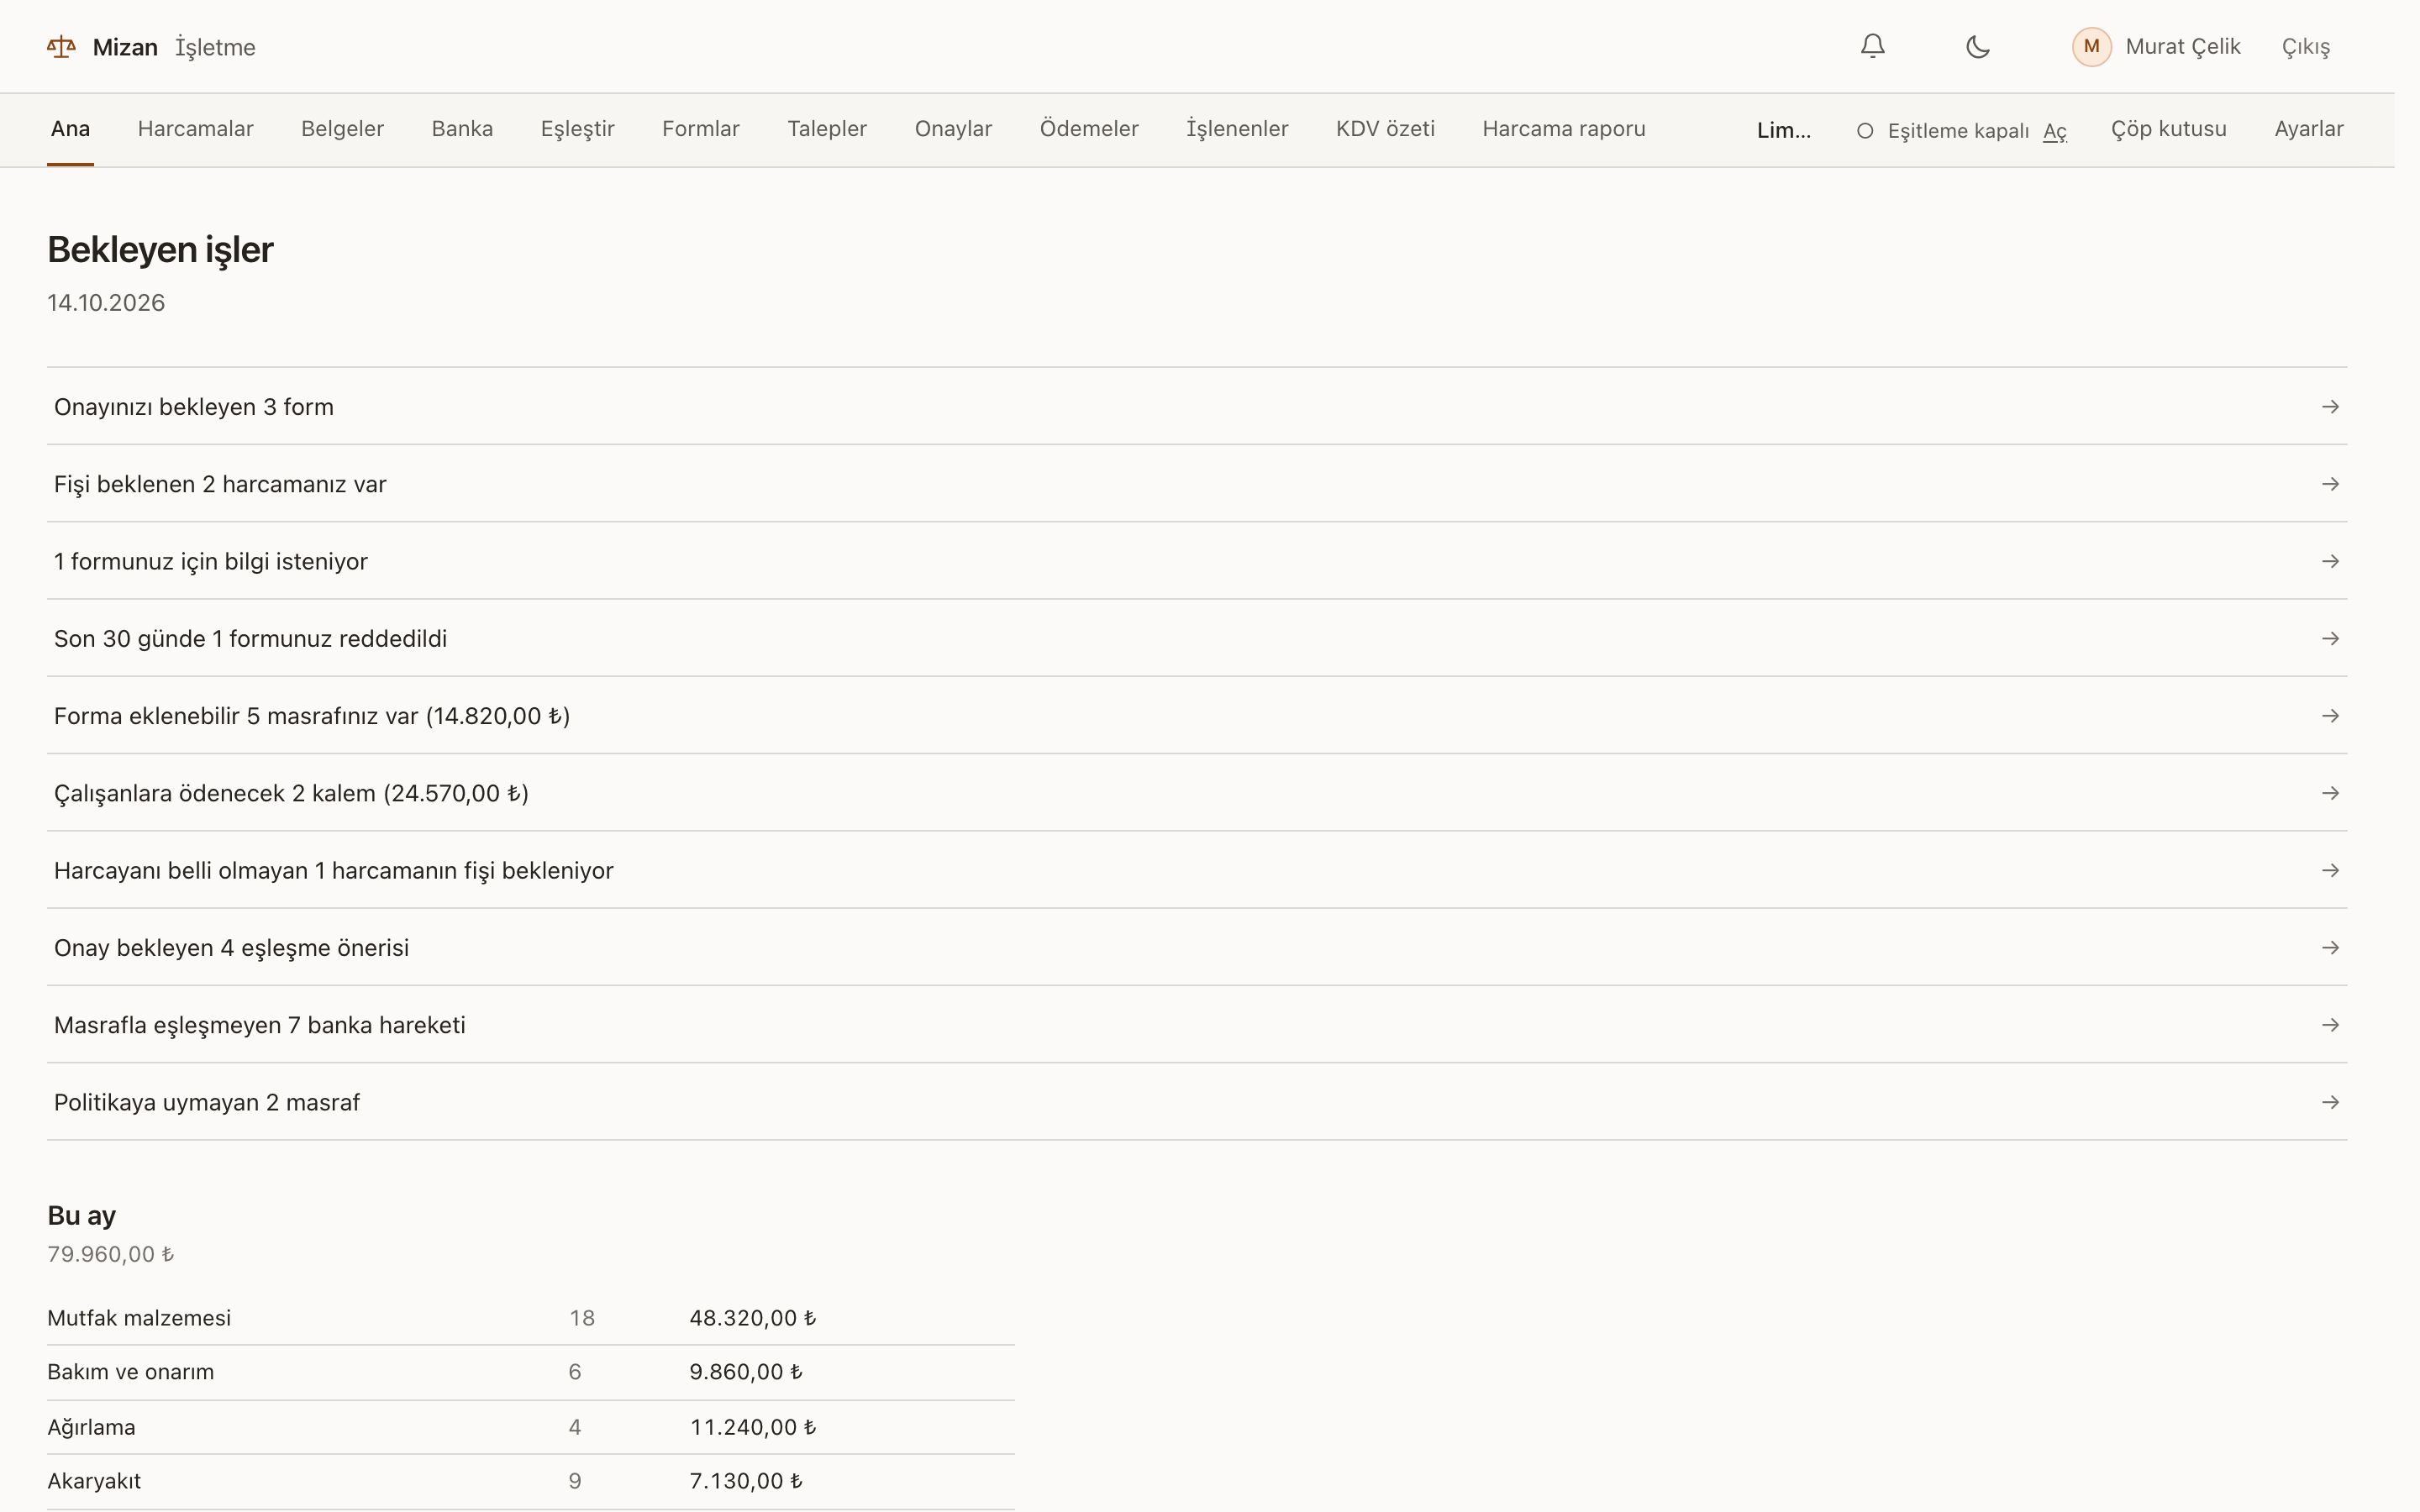Open the Ödemeler tab
This screenshot has width=2420, height=1512.
tap(1089, 129)
